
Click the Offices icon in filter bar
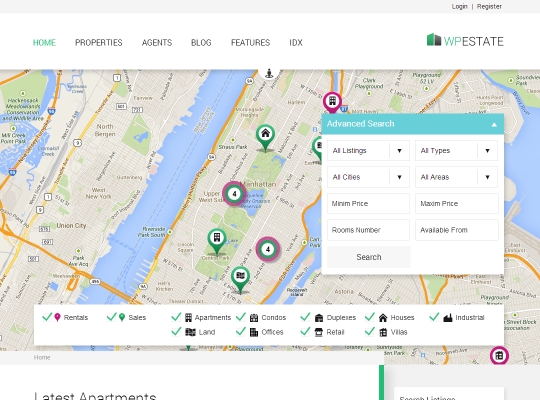click(254, 332)
